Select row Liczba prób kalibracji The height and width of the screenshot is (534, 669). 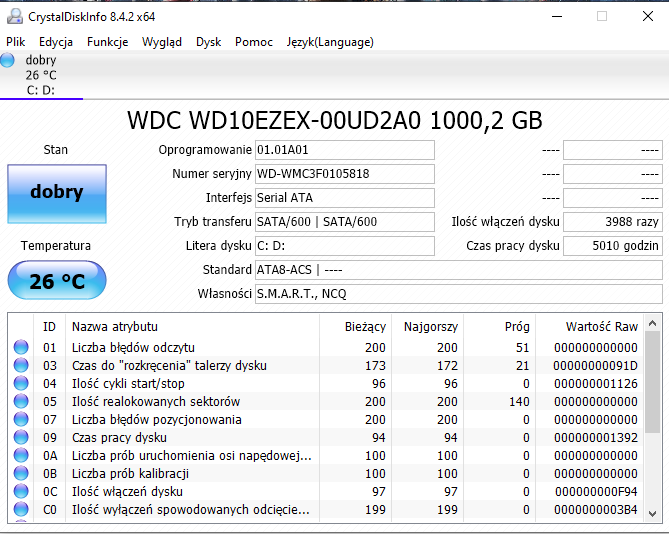[x=326, y=473]
